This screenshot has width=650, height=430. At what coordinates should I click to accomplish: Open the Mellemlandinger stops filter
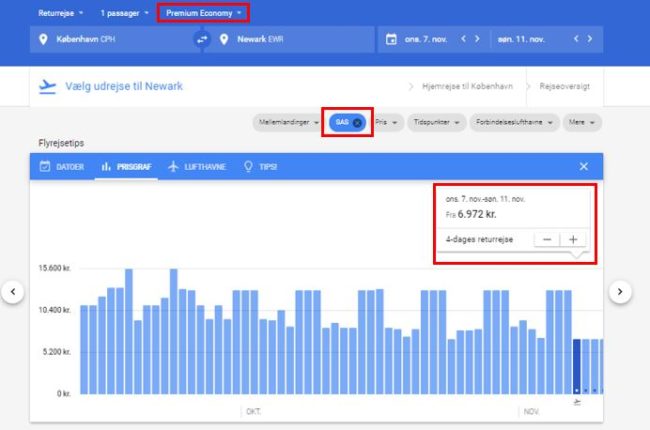tap(288, 122)
